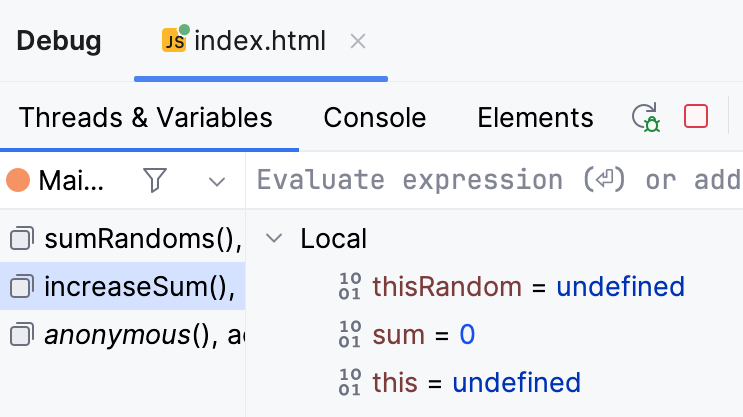
Task: Close the index.html debug tab
Action: [358, 41]
